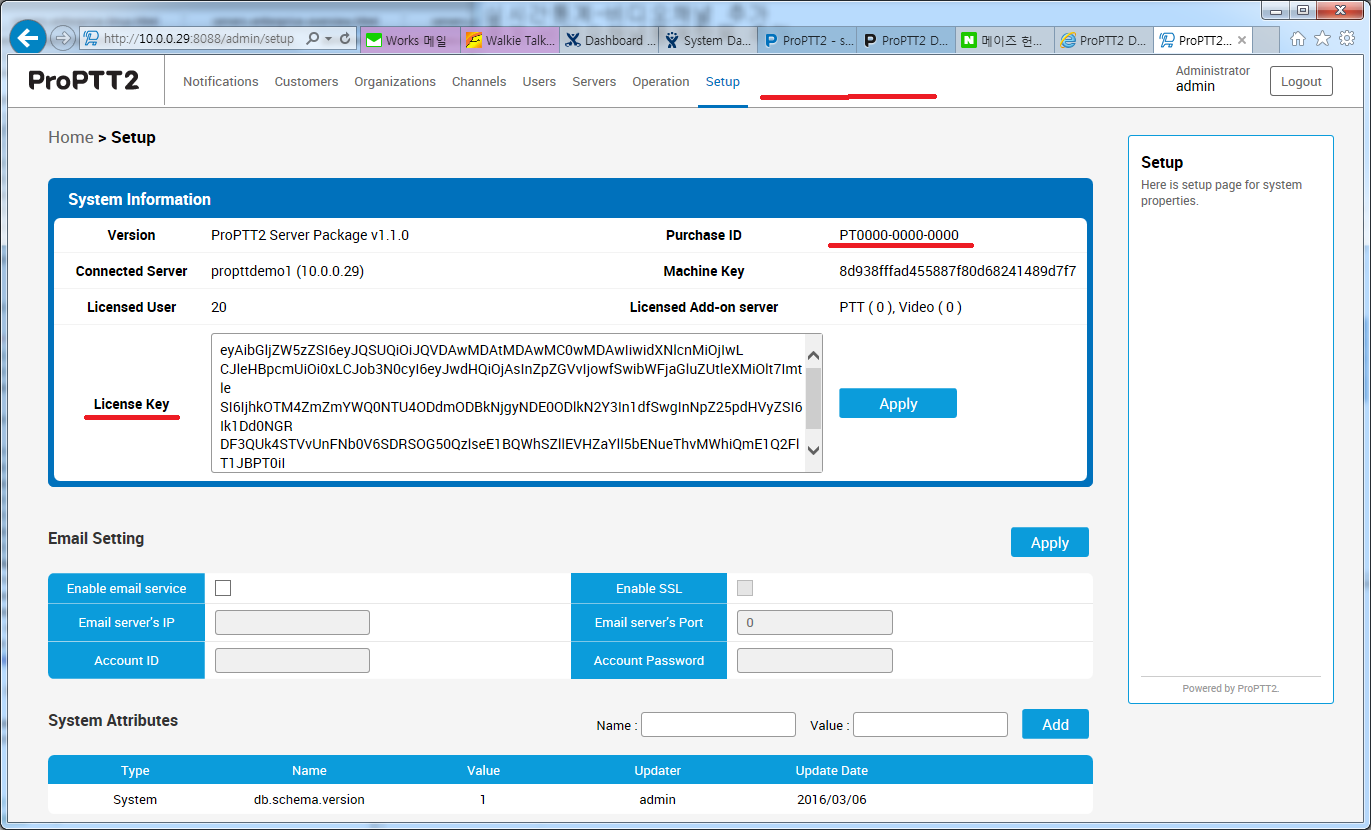Viewport: 1371px width, 830px height.
Task: Click the ProPTT2 logo in header
Action: click(x=84, y=81)
